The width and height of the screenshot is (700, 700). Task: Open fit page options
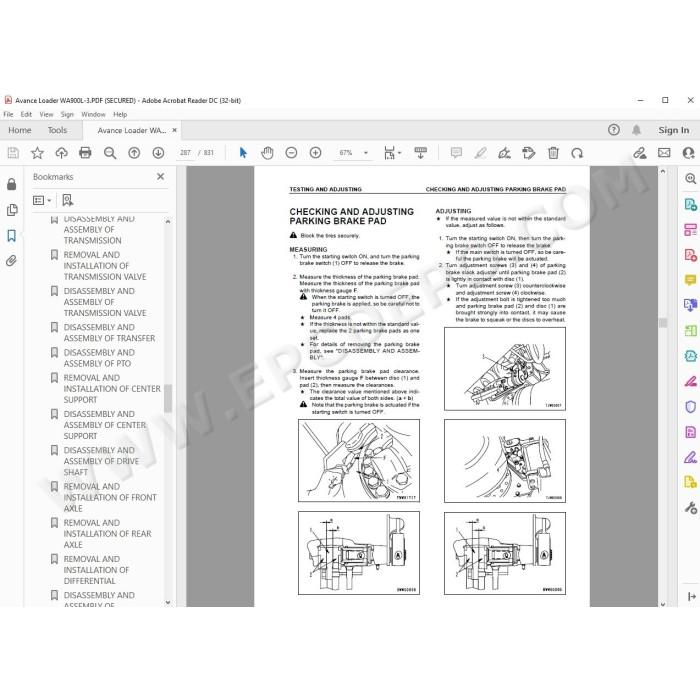392,153
